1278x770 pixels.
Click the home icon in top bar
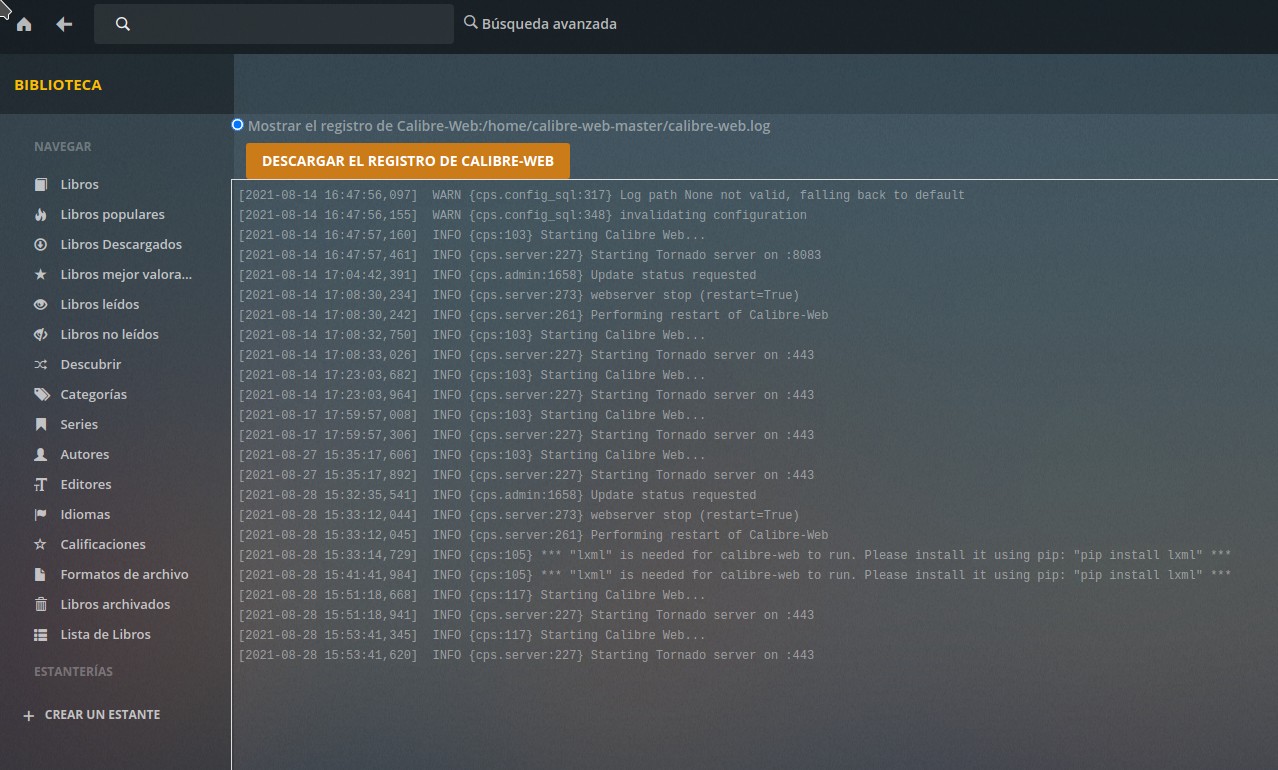24,24
